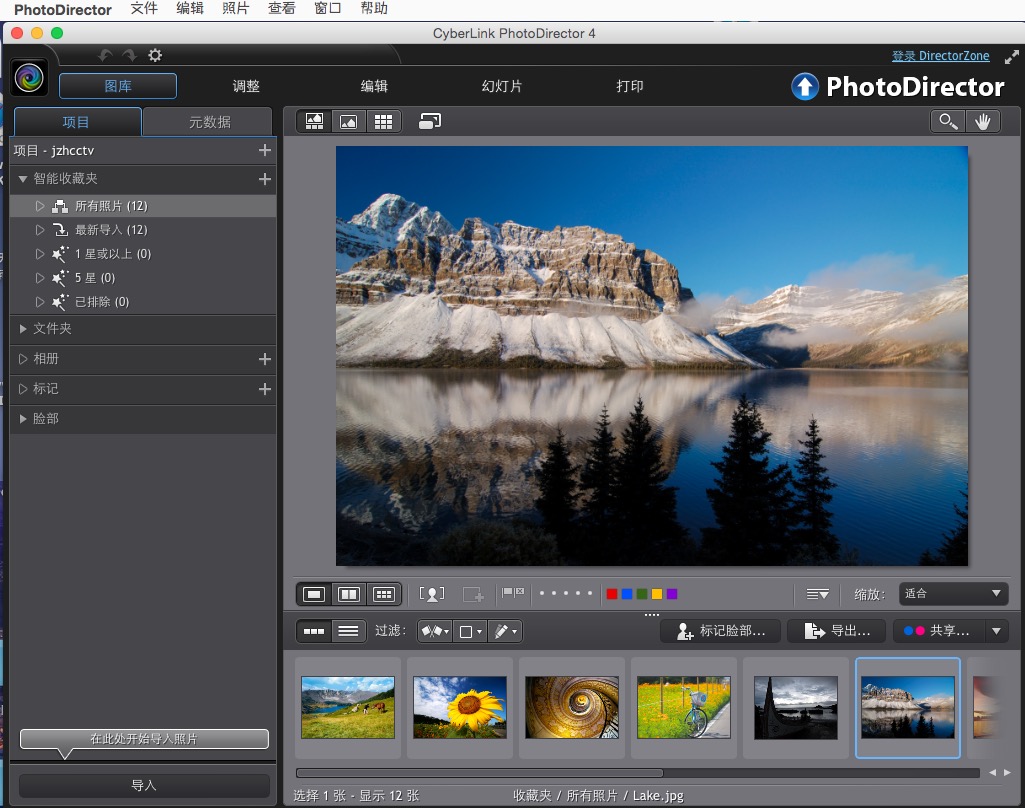Switch to the 元数据 metadata tab
The width and height of the screenshot is (1025, 808).
click(x=209, y=122)
